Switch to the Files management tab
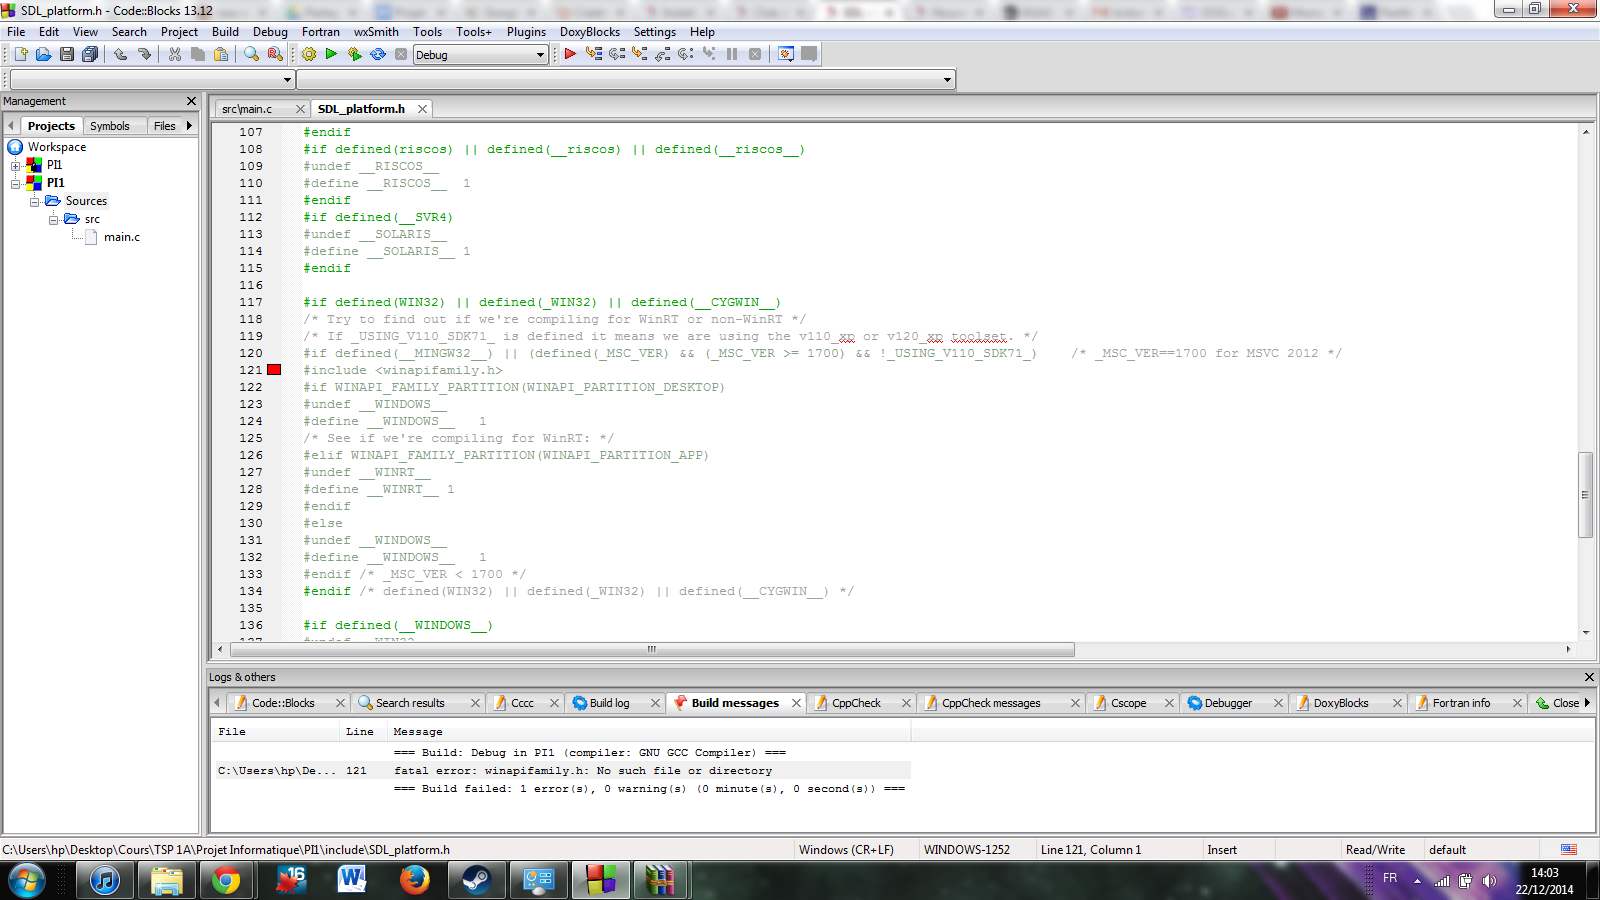 164,126
